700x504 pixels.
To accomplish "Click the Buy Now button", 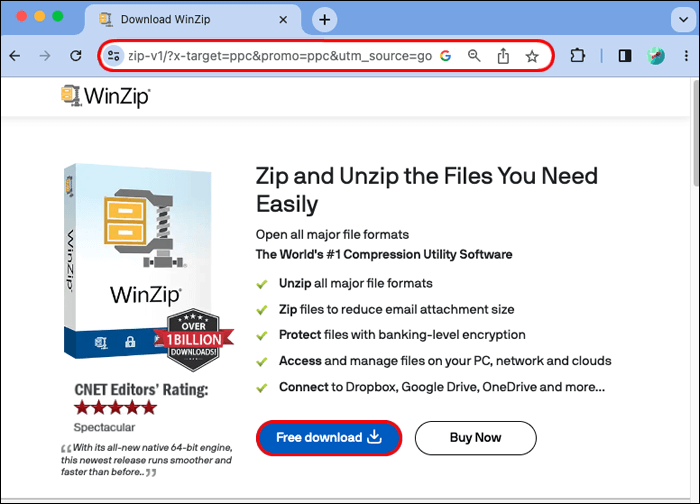I will [x=475, y=438].
